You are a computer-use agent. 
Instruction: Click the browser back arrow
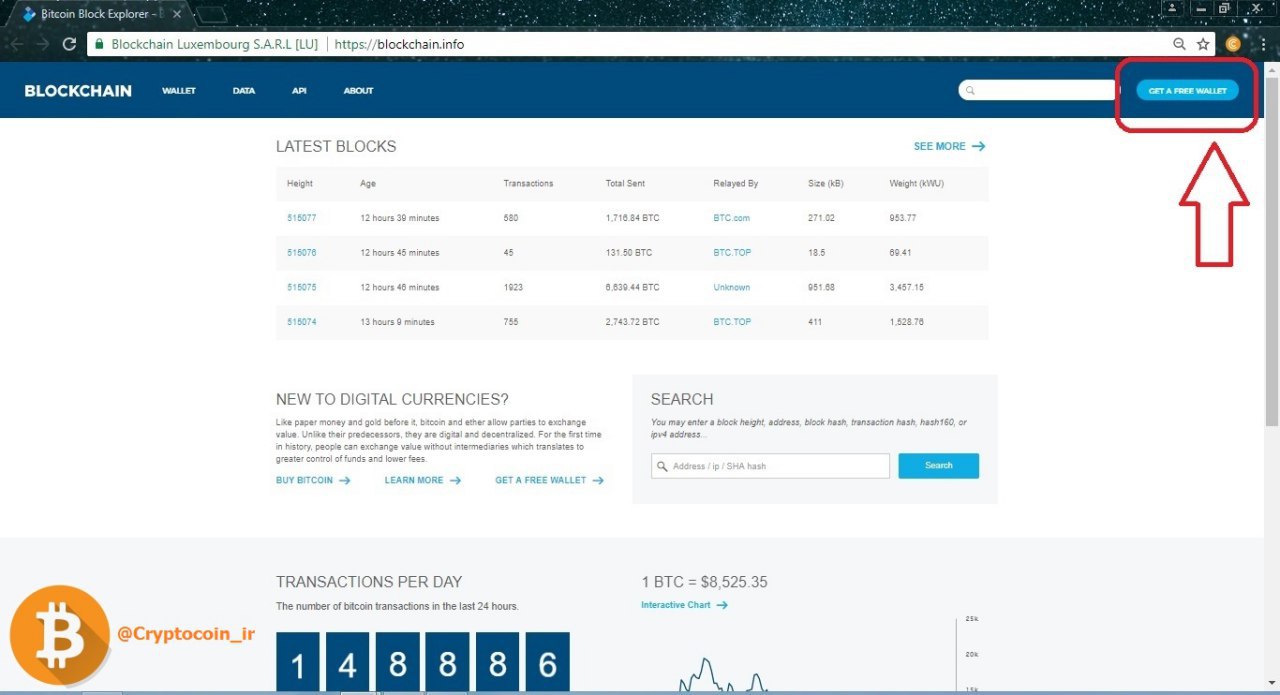(x=16, y=44)
